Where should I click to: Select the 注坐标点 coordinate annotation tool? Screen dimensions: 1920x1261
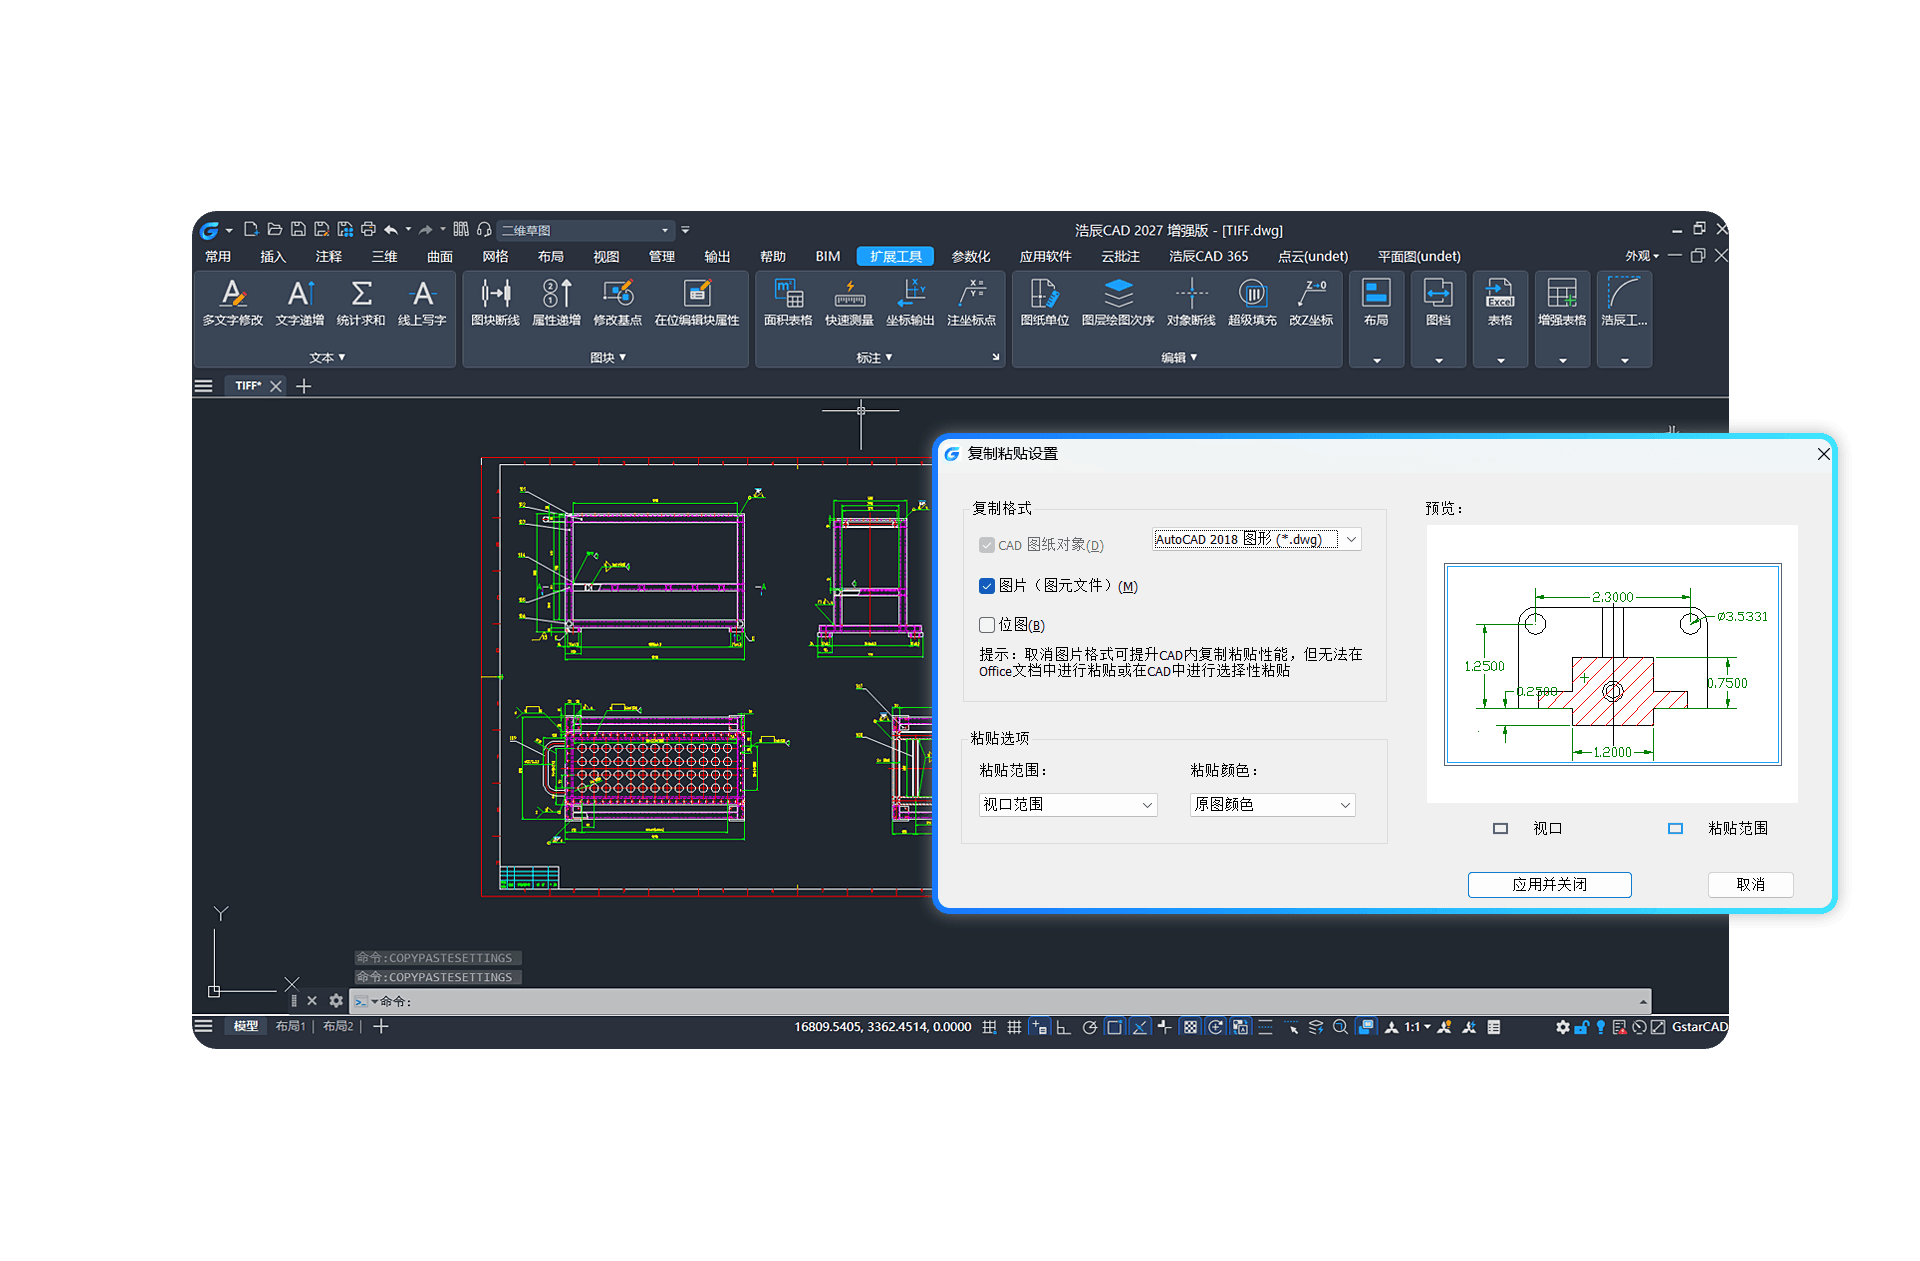[971, 302]
